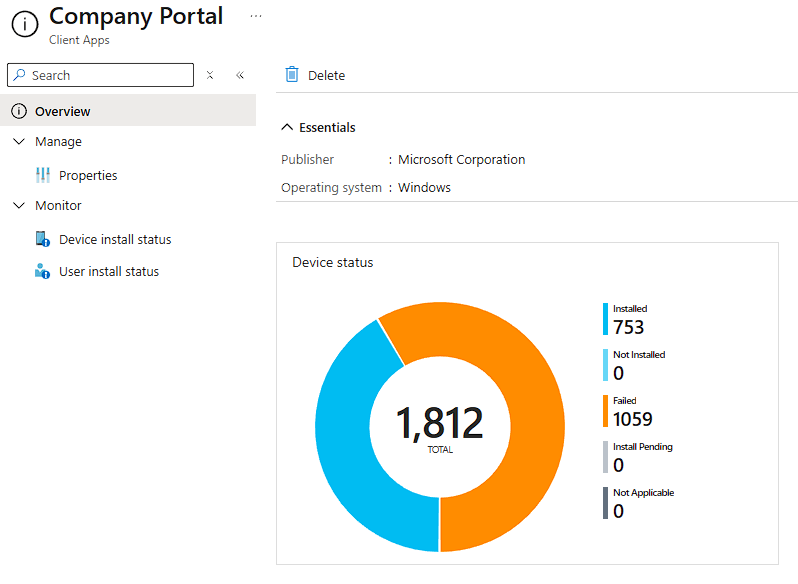This screenshot has width=798, height=584.
Task: Click the Failed count 1059
Action: (633, 419)
